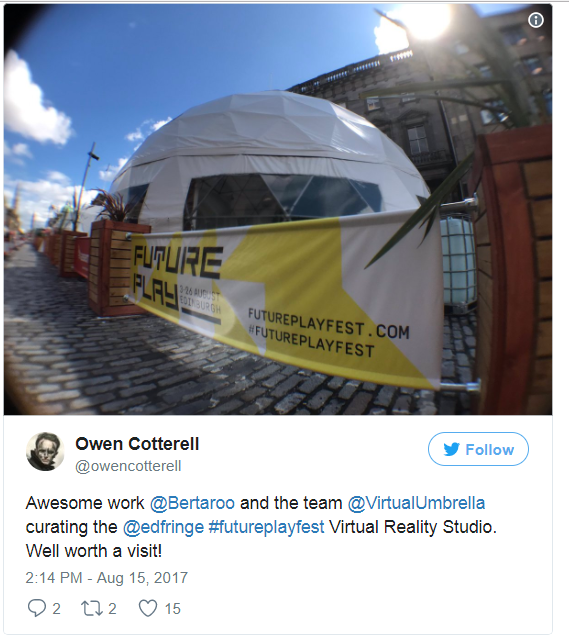Click the like count 15
The image size is (569, 635).
coord(173,609)
